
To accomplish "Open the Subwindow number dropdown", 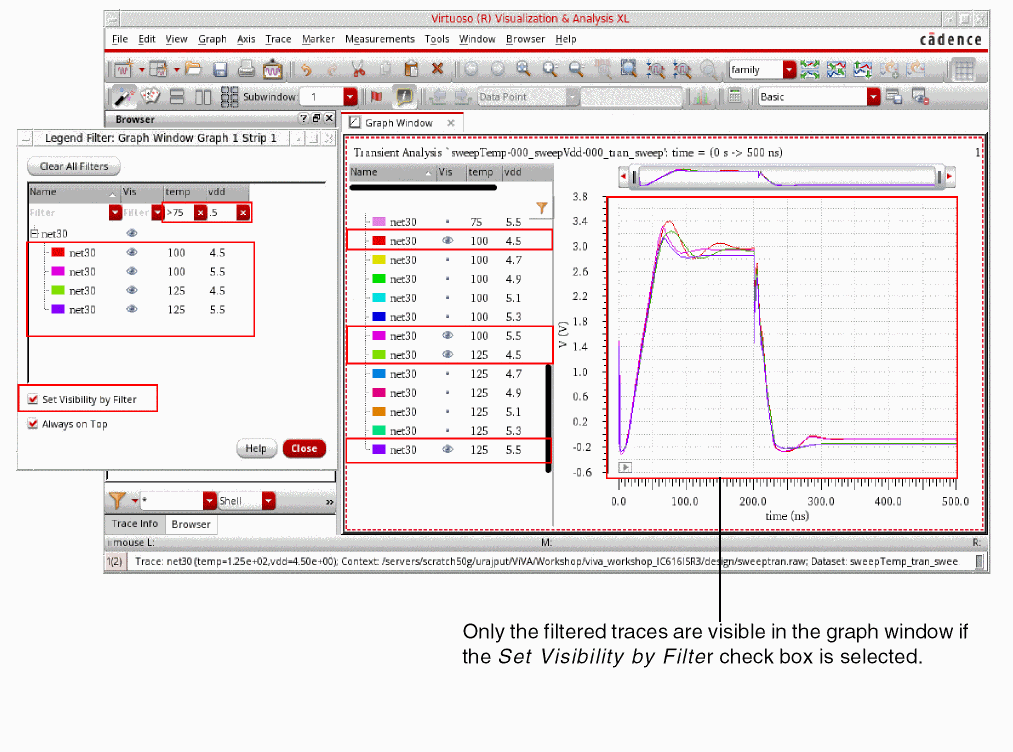I will 350,97.
